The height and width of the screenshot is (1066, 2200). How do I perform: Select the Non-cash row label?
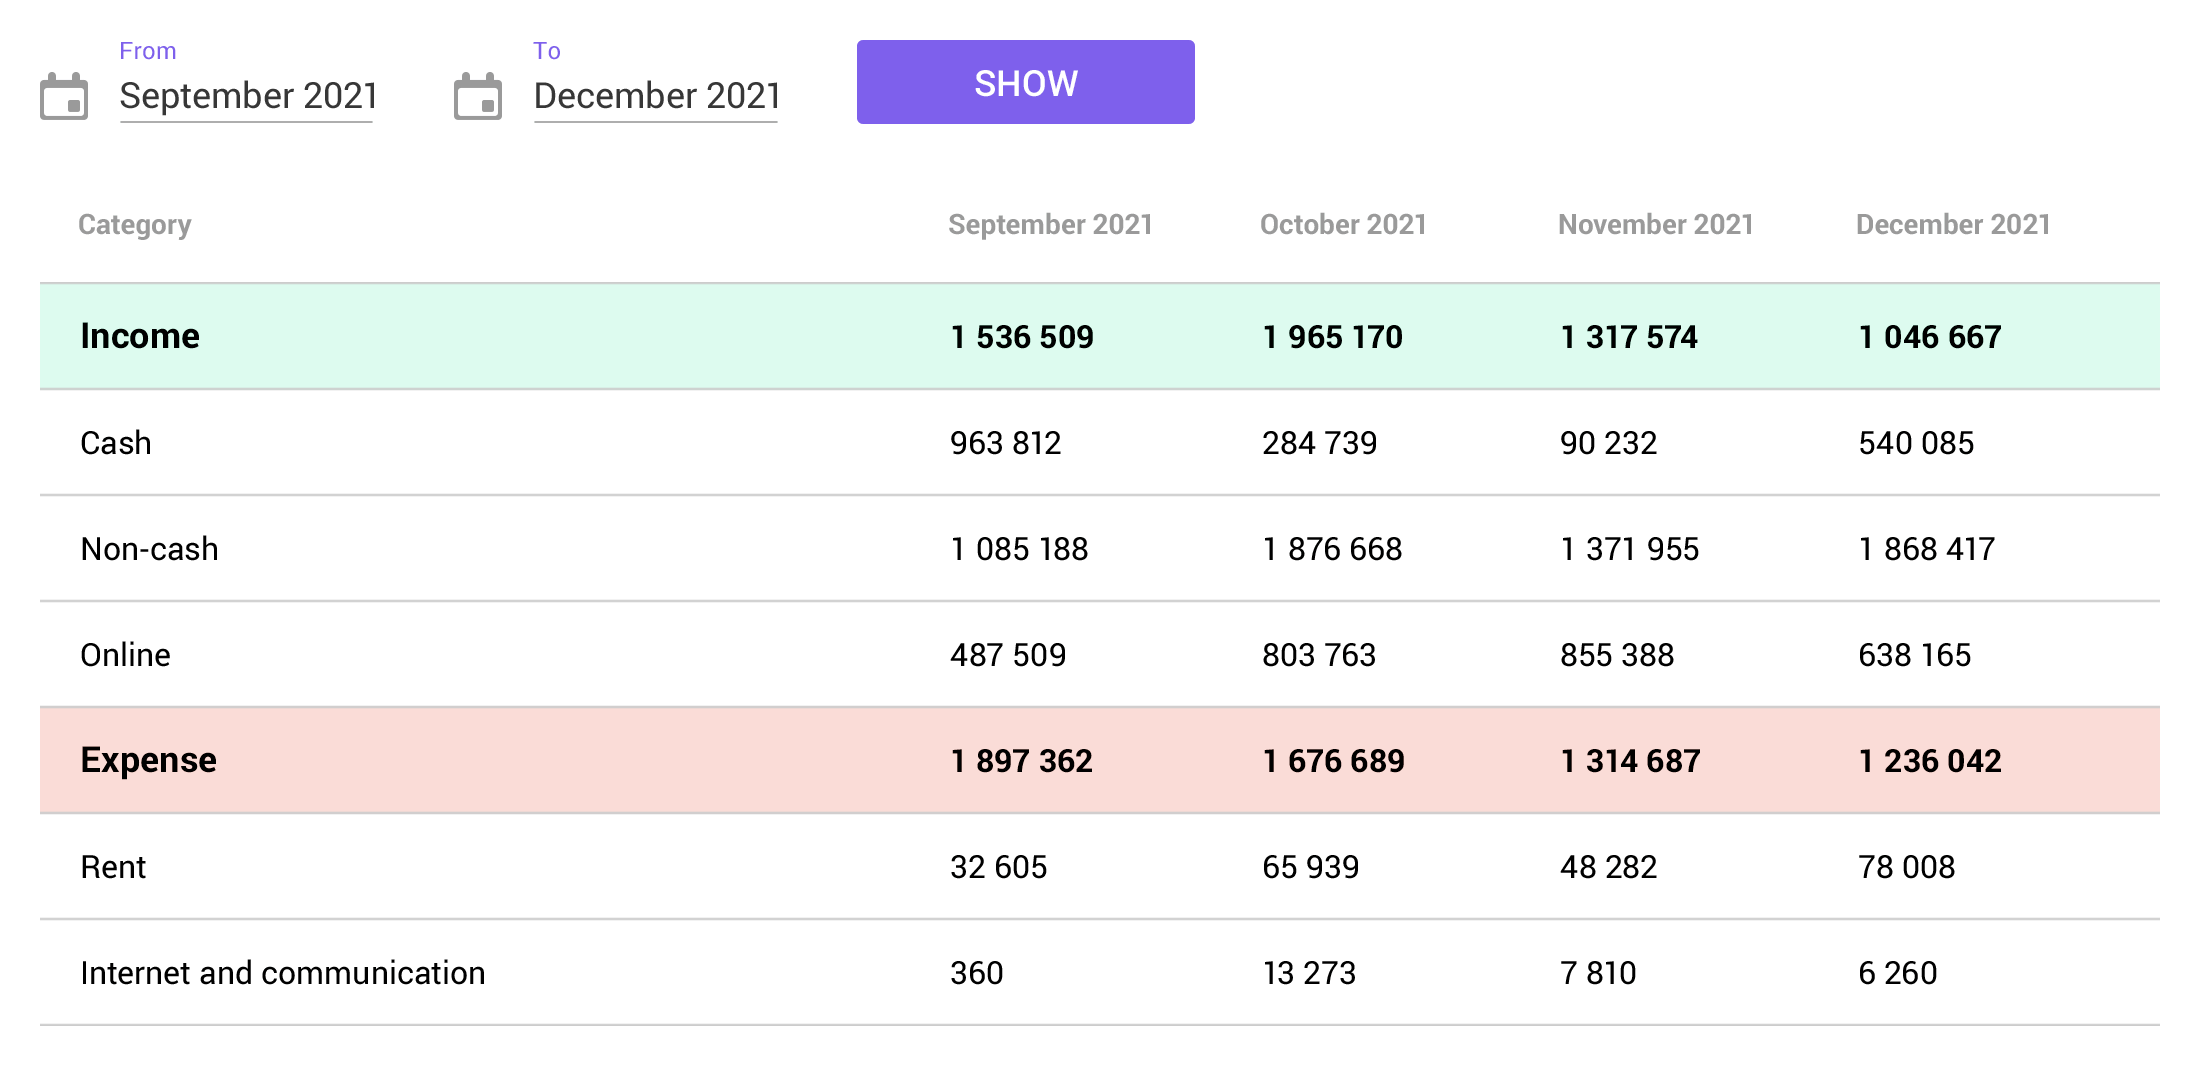(149, 549)
